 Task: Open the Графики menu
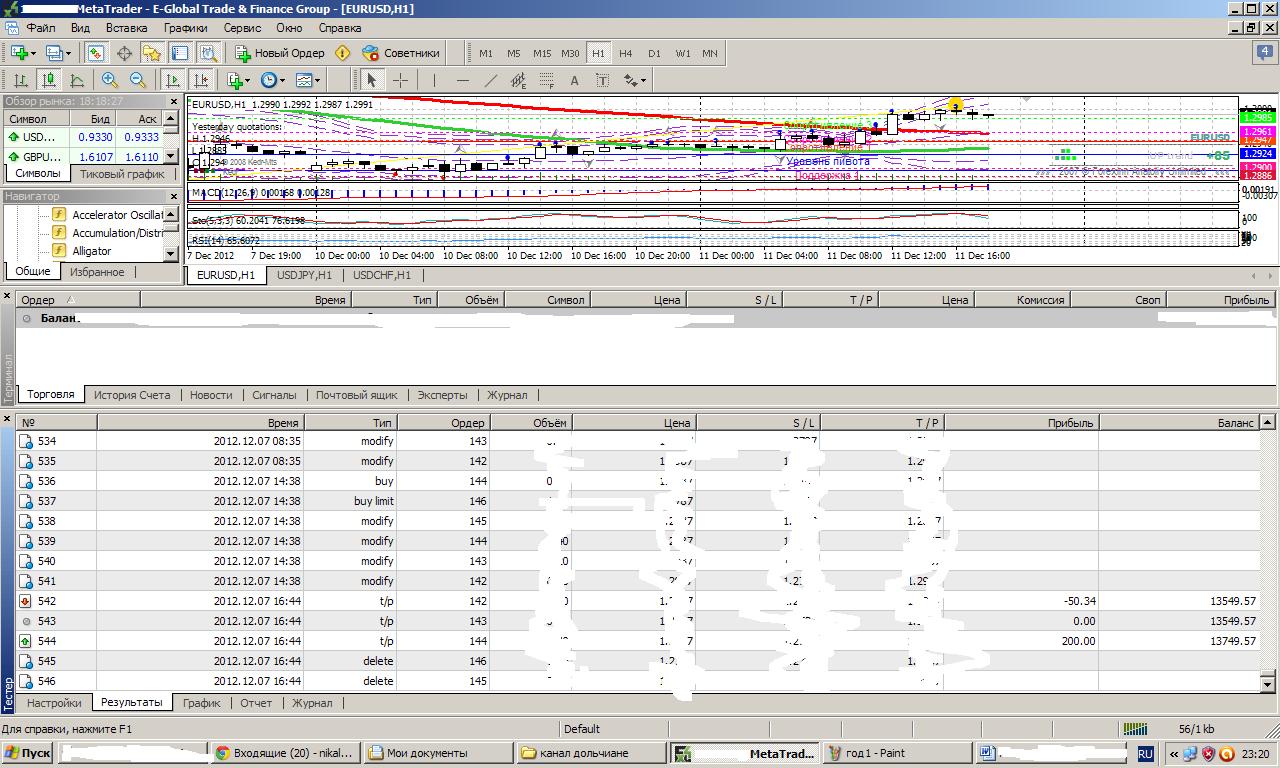coord(186,28)
